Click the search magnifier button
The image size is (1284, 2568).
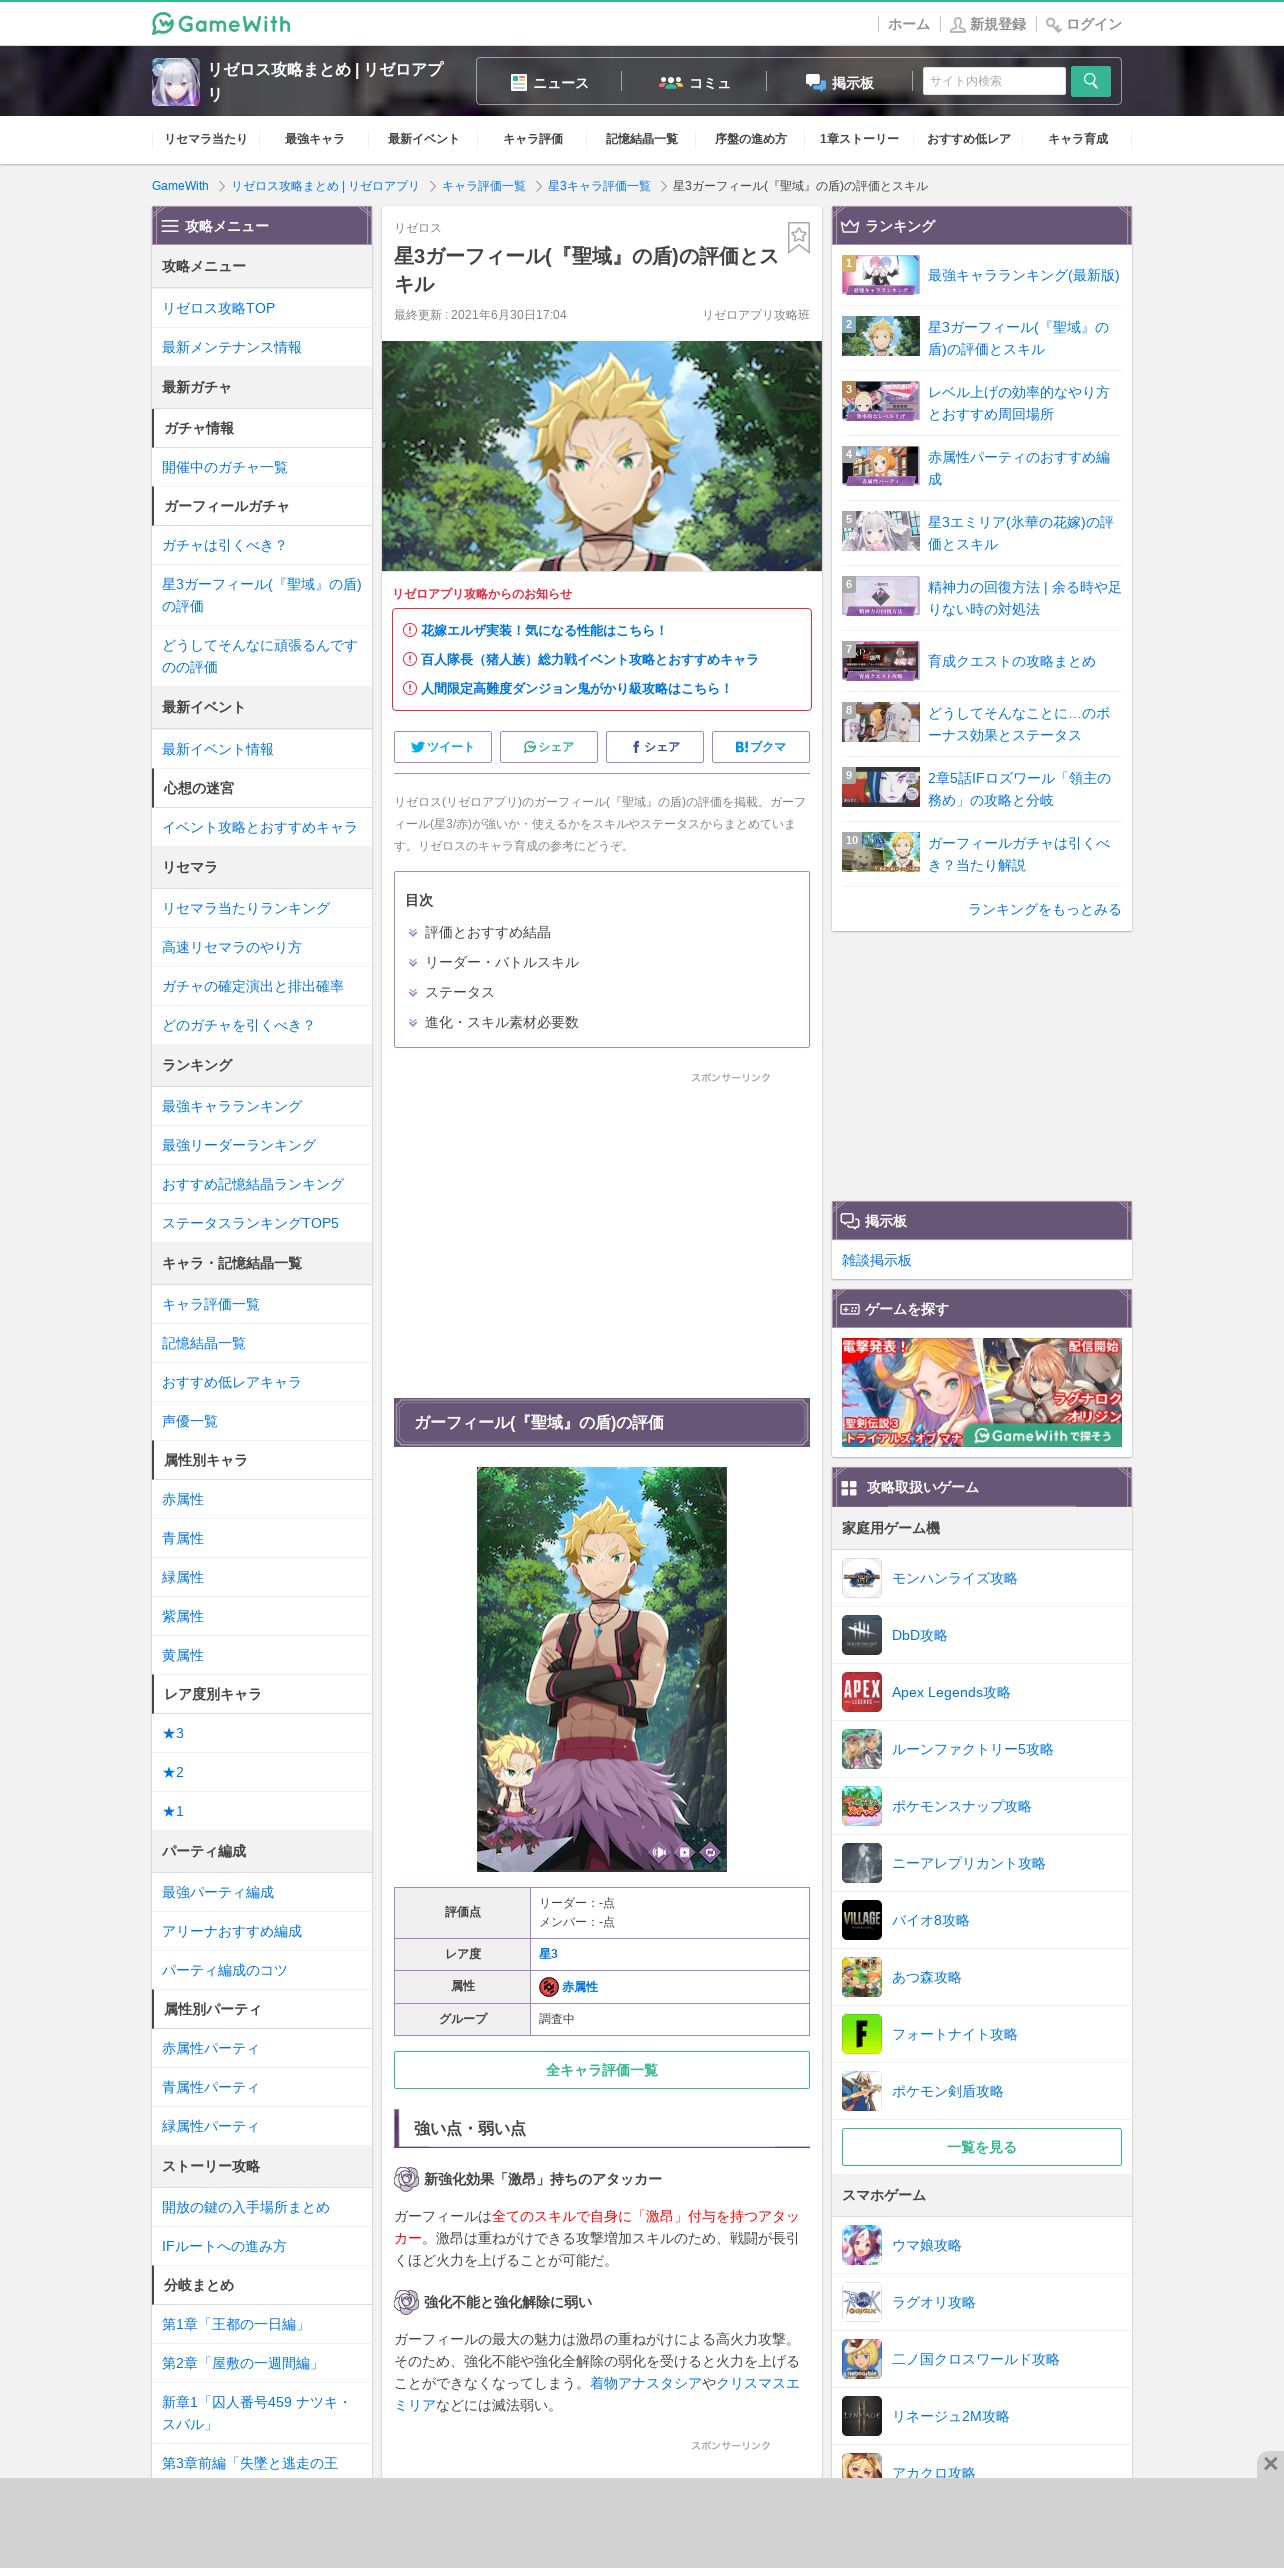[x=1090, y=81]
